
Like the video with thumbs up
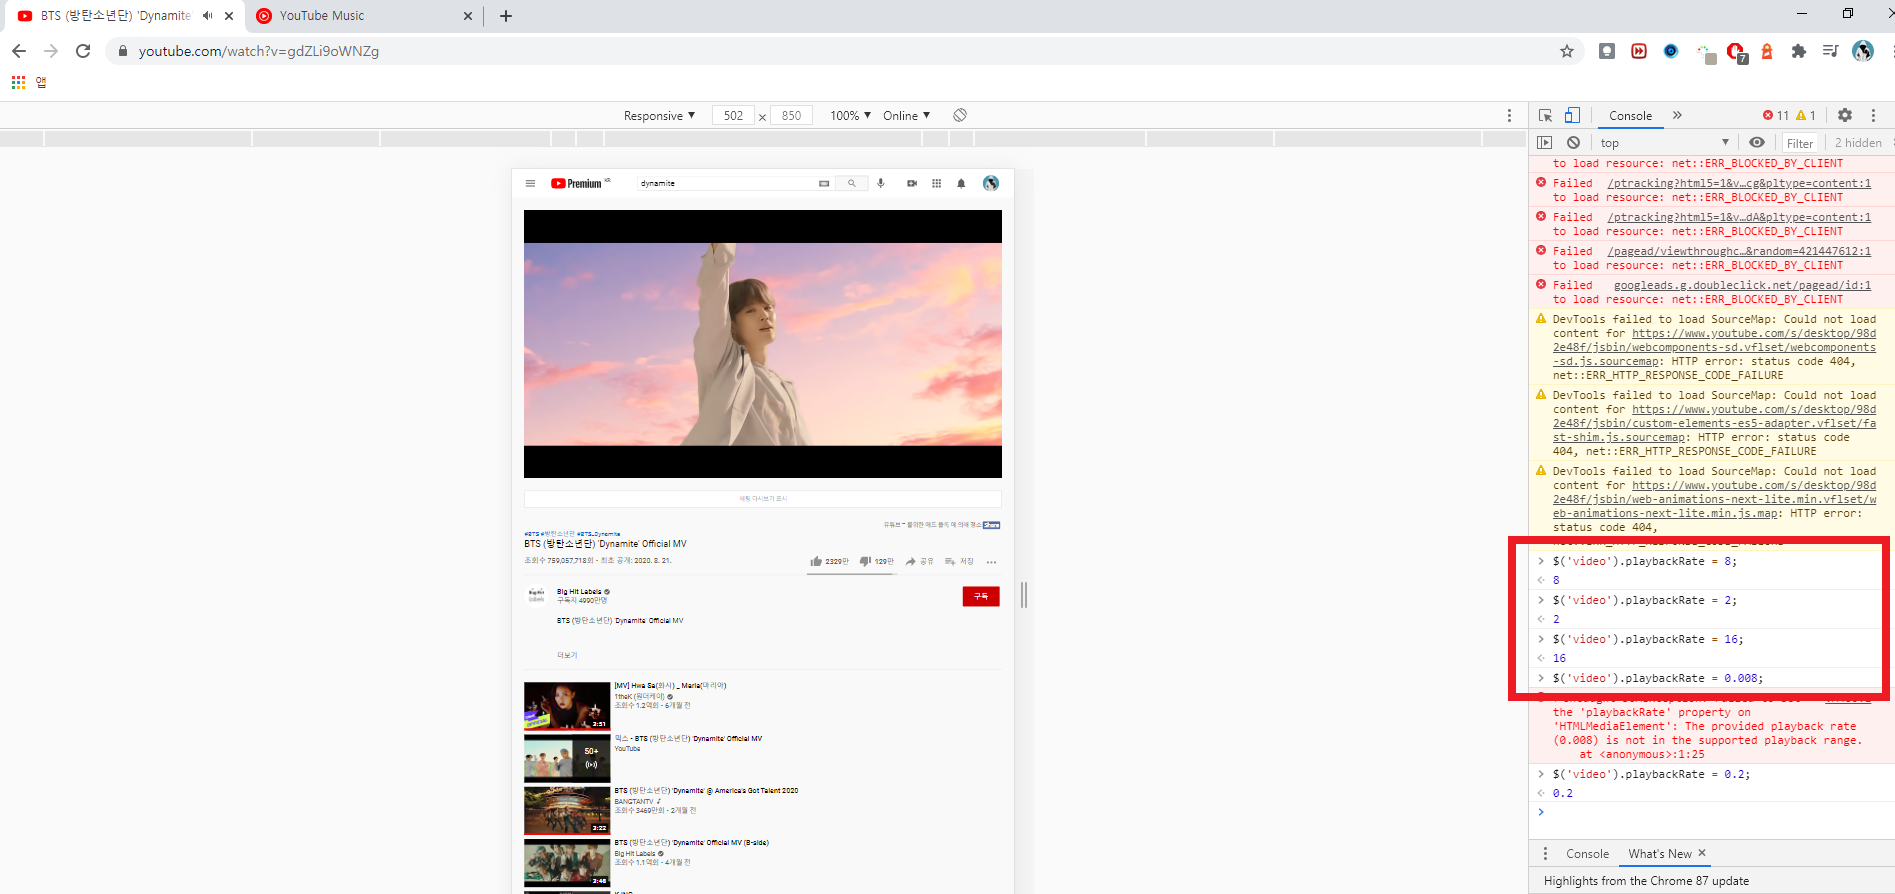(x=829, y=562)
